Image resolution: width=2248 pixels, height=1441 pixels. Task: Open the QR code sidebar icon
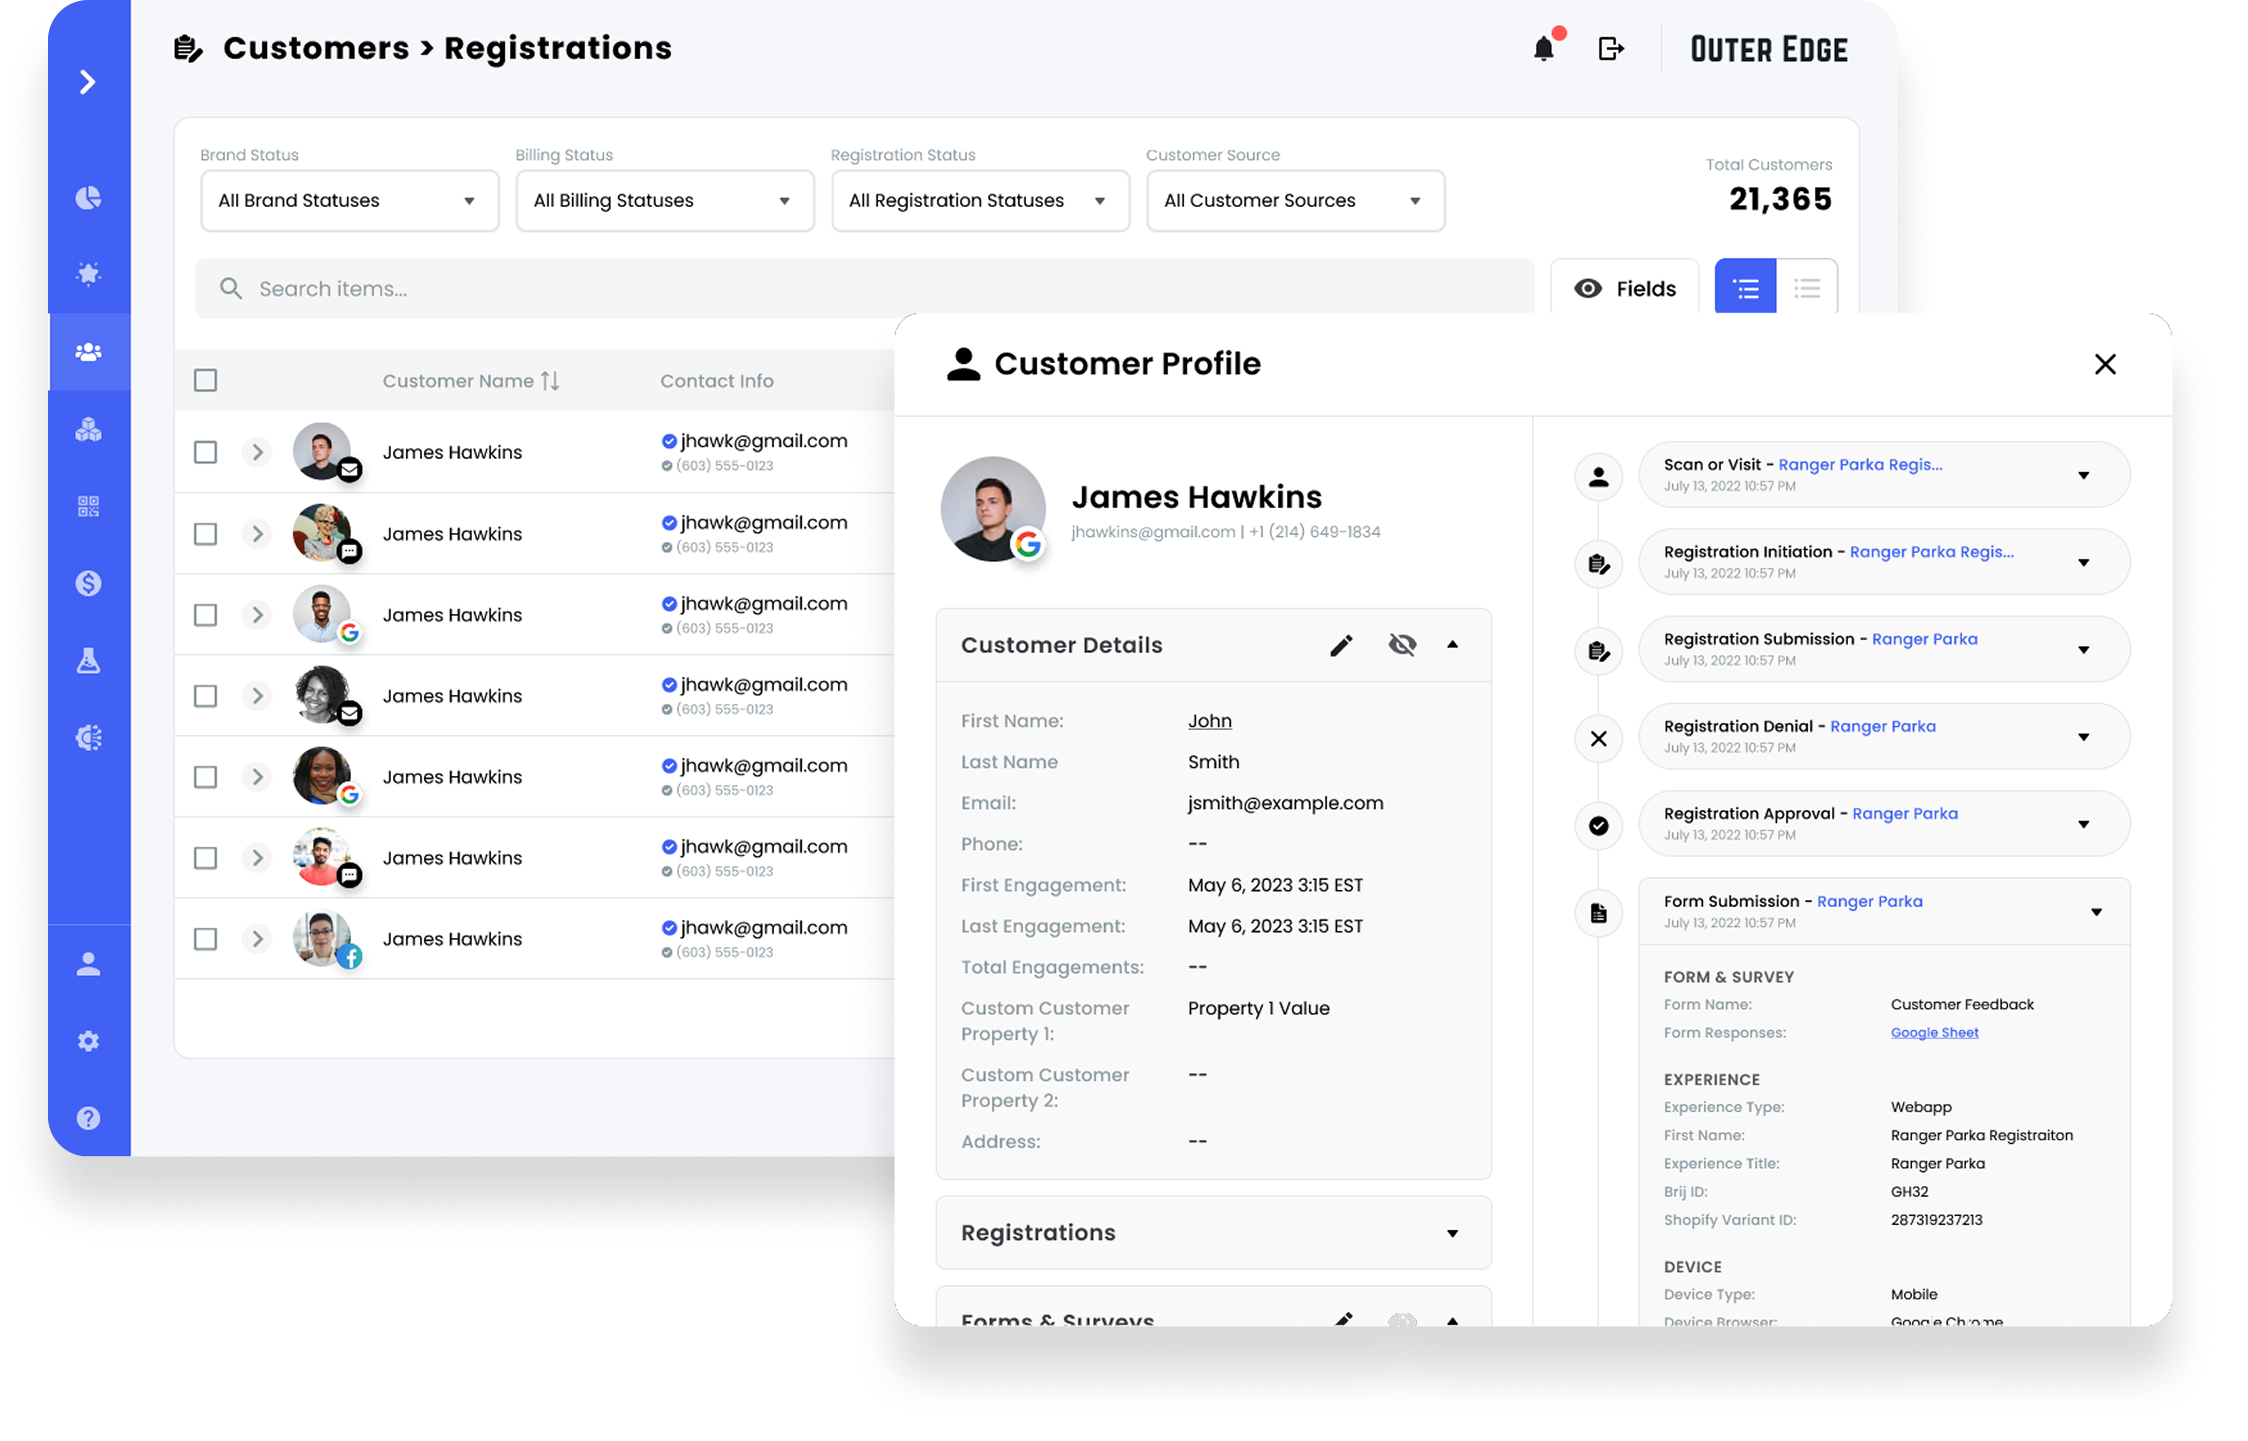pyautogui.click(x=89, y=506)
